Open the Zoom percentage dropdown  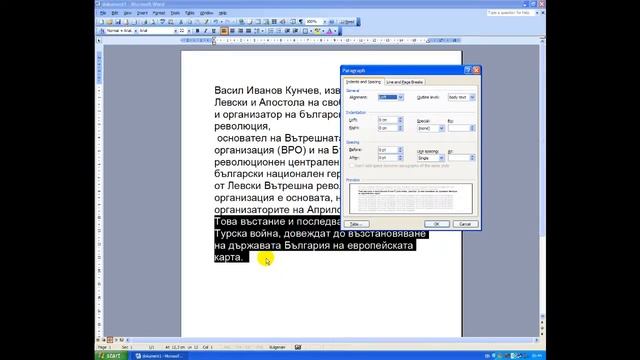coord(325,22)
